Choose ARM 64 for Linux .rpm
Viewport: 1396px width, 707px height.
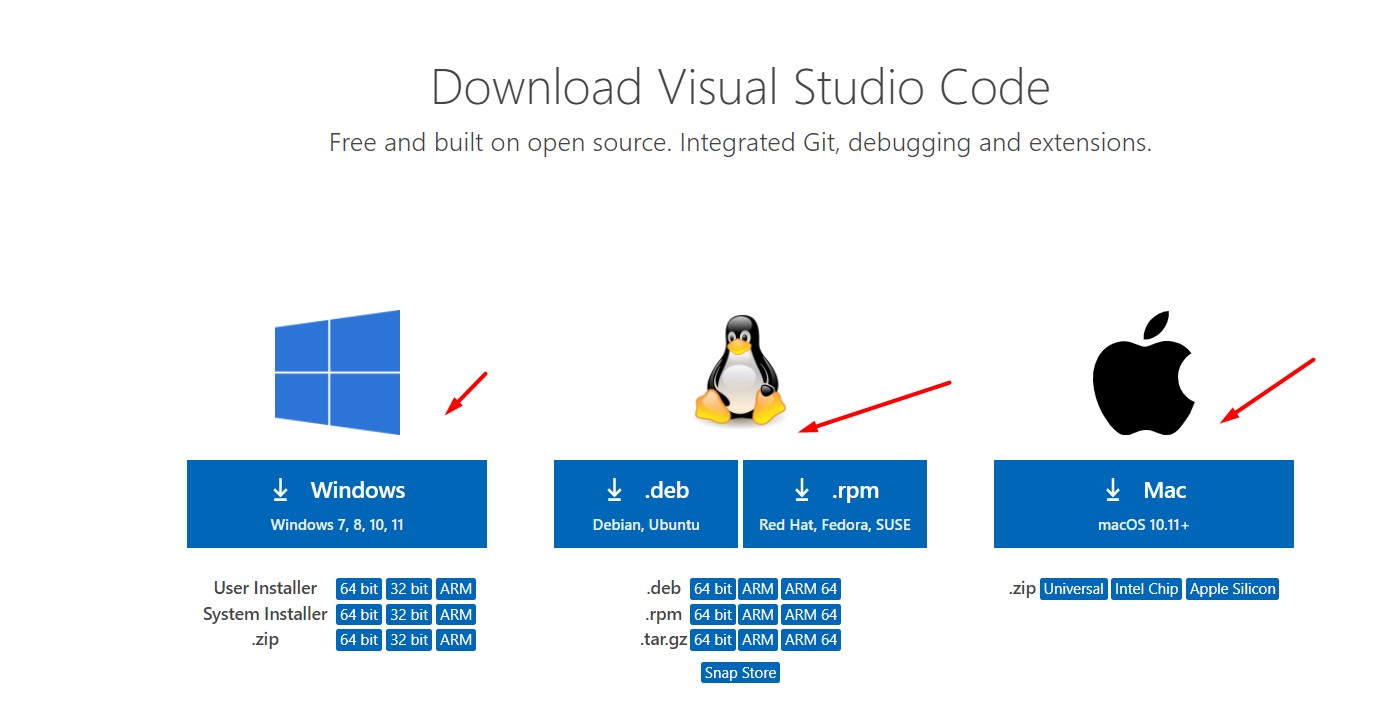point(811,615)
